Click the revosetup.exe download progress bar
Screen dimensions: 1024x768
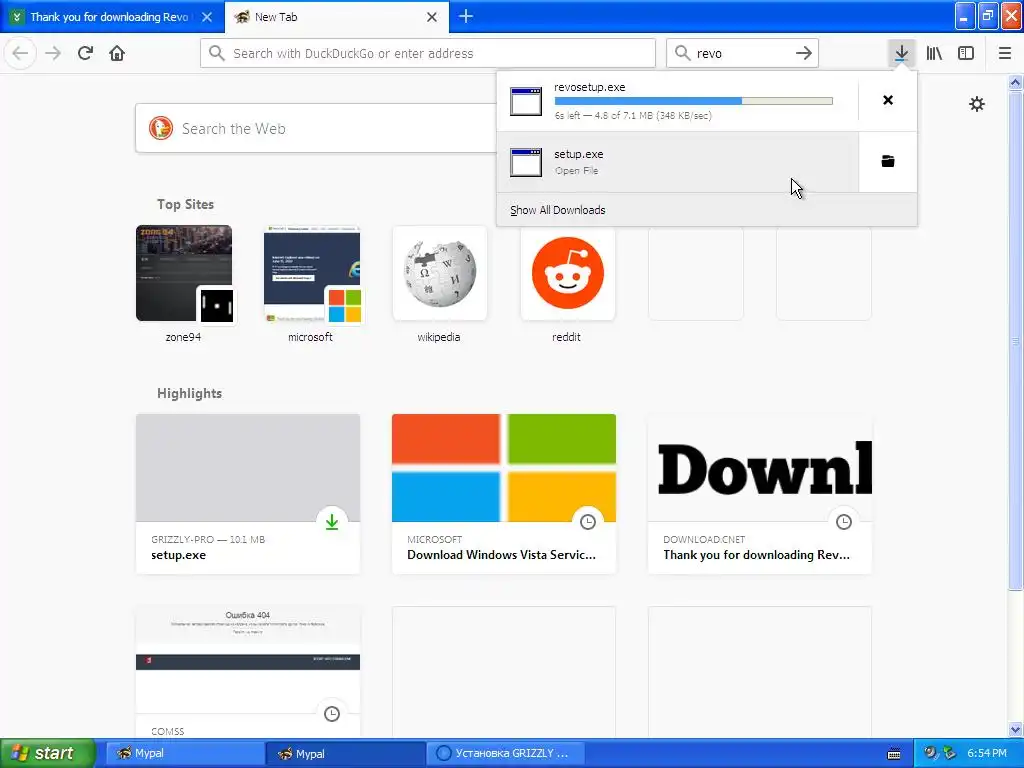[694, 101]
